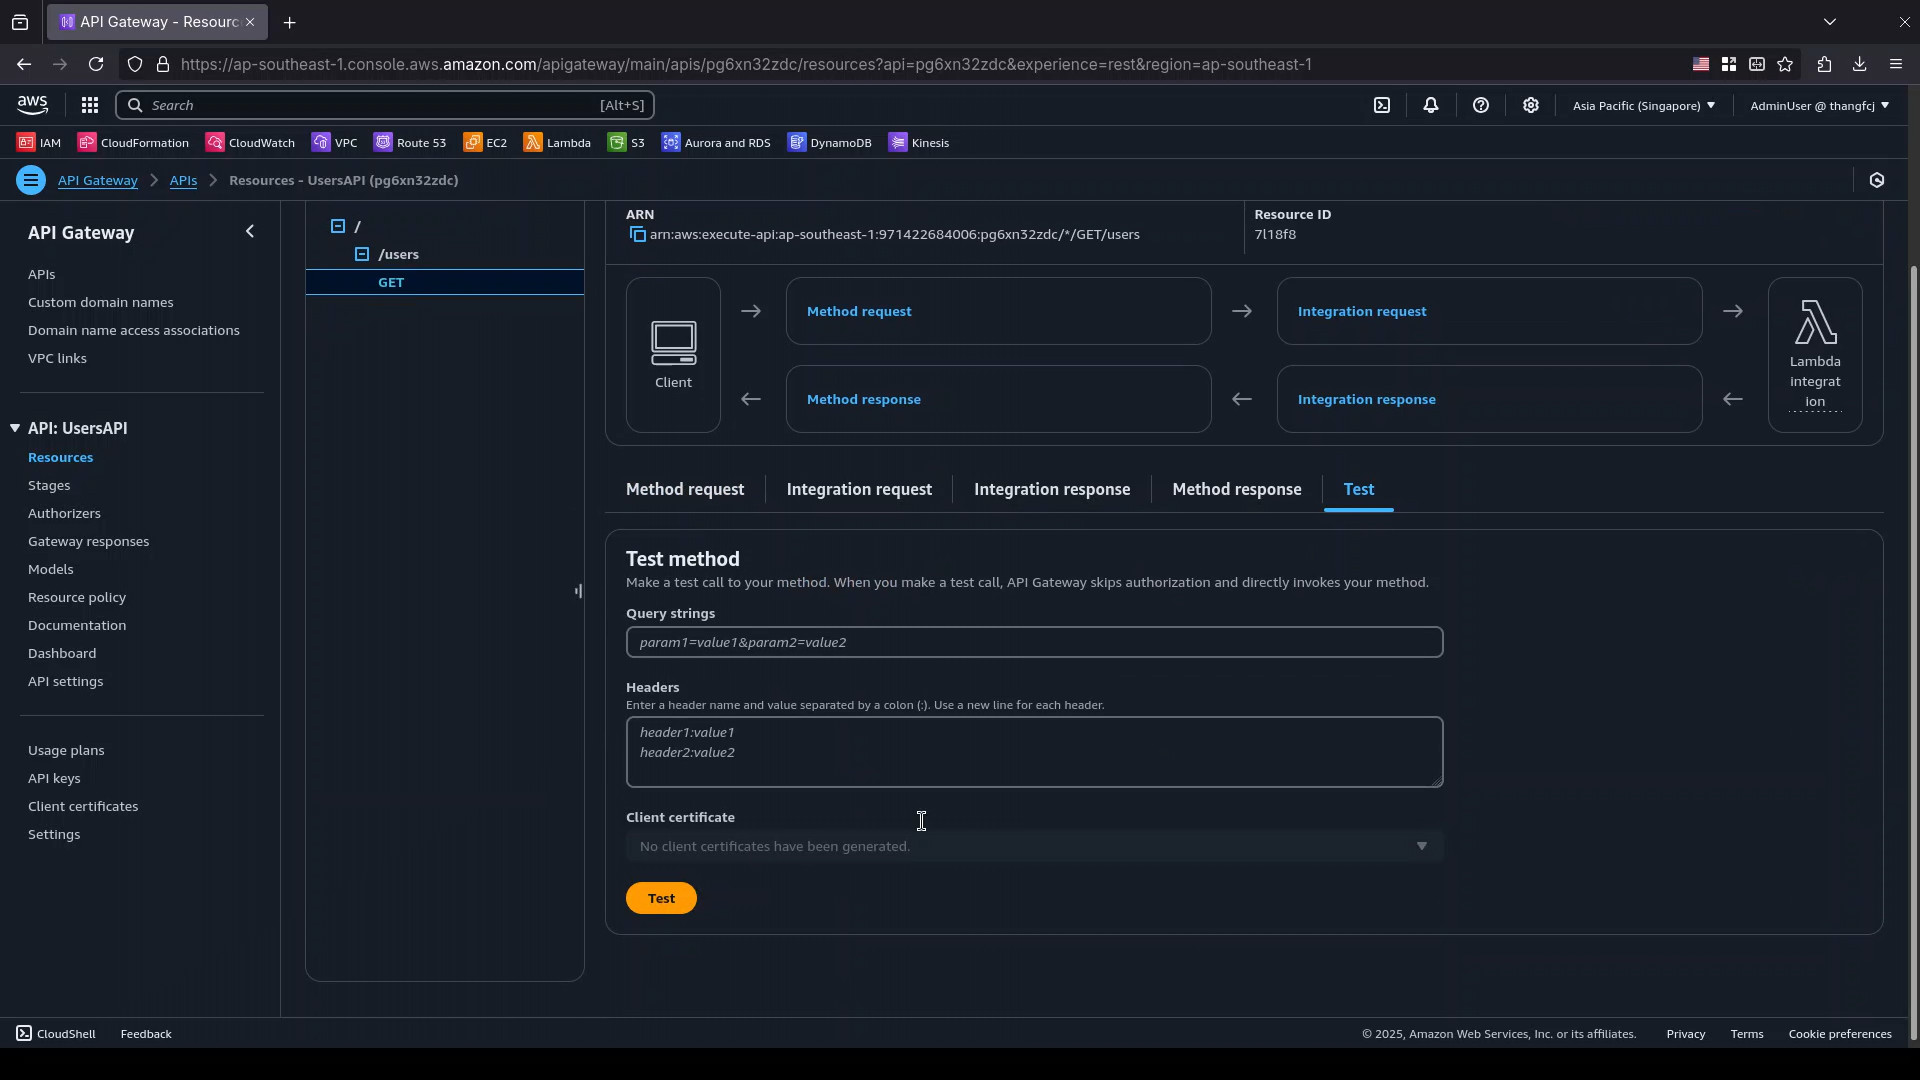This screenshot has width=1920, height=1080.
Task: Collapse the root / resource node
Action: (338, 227)
